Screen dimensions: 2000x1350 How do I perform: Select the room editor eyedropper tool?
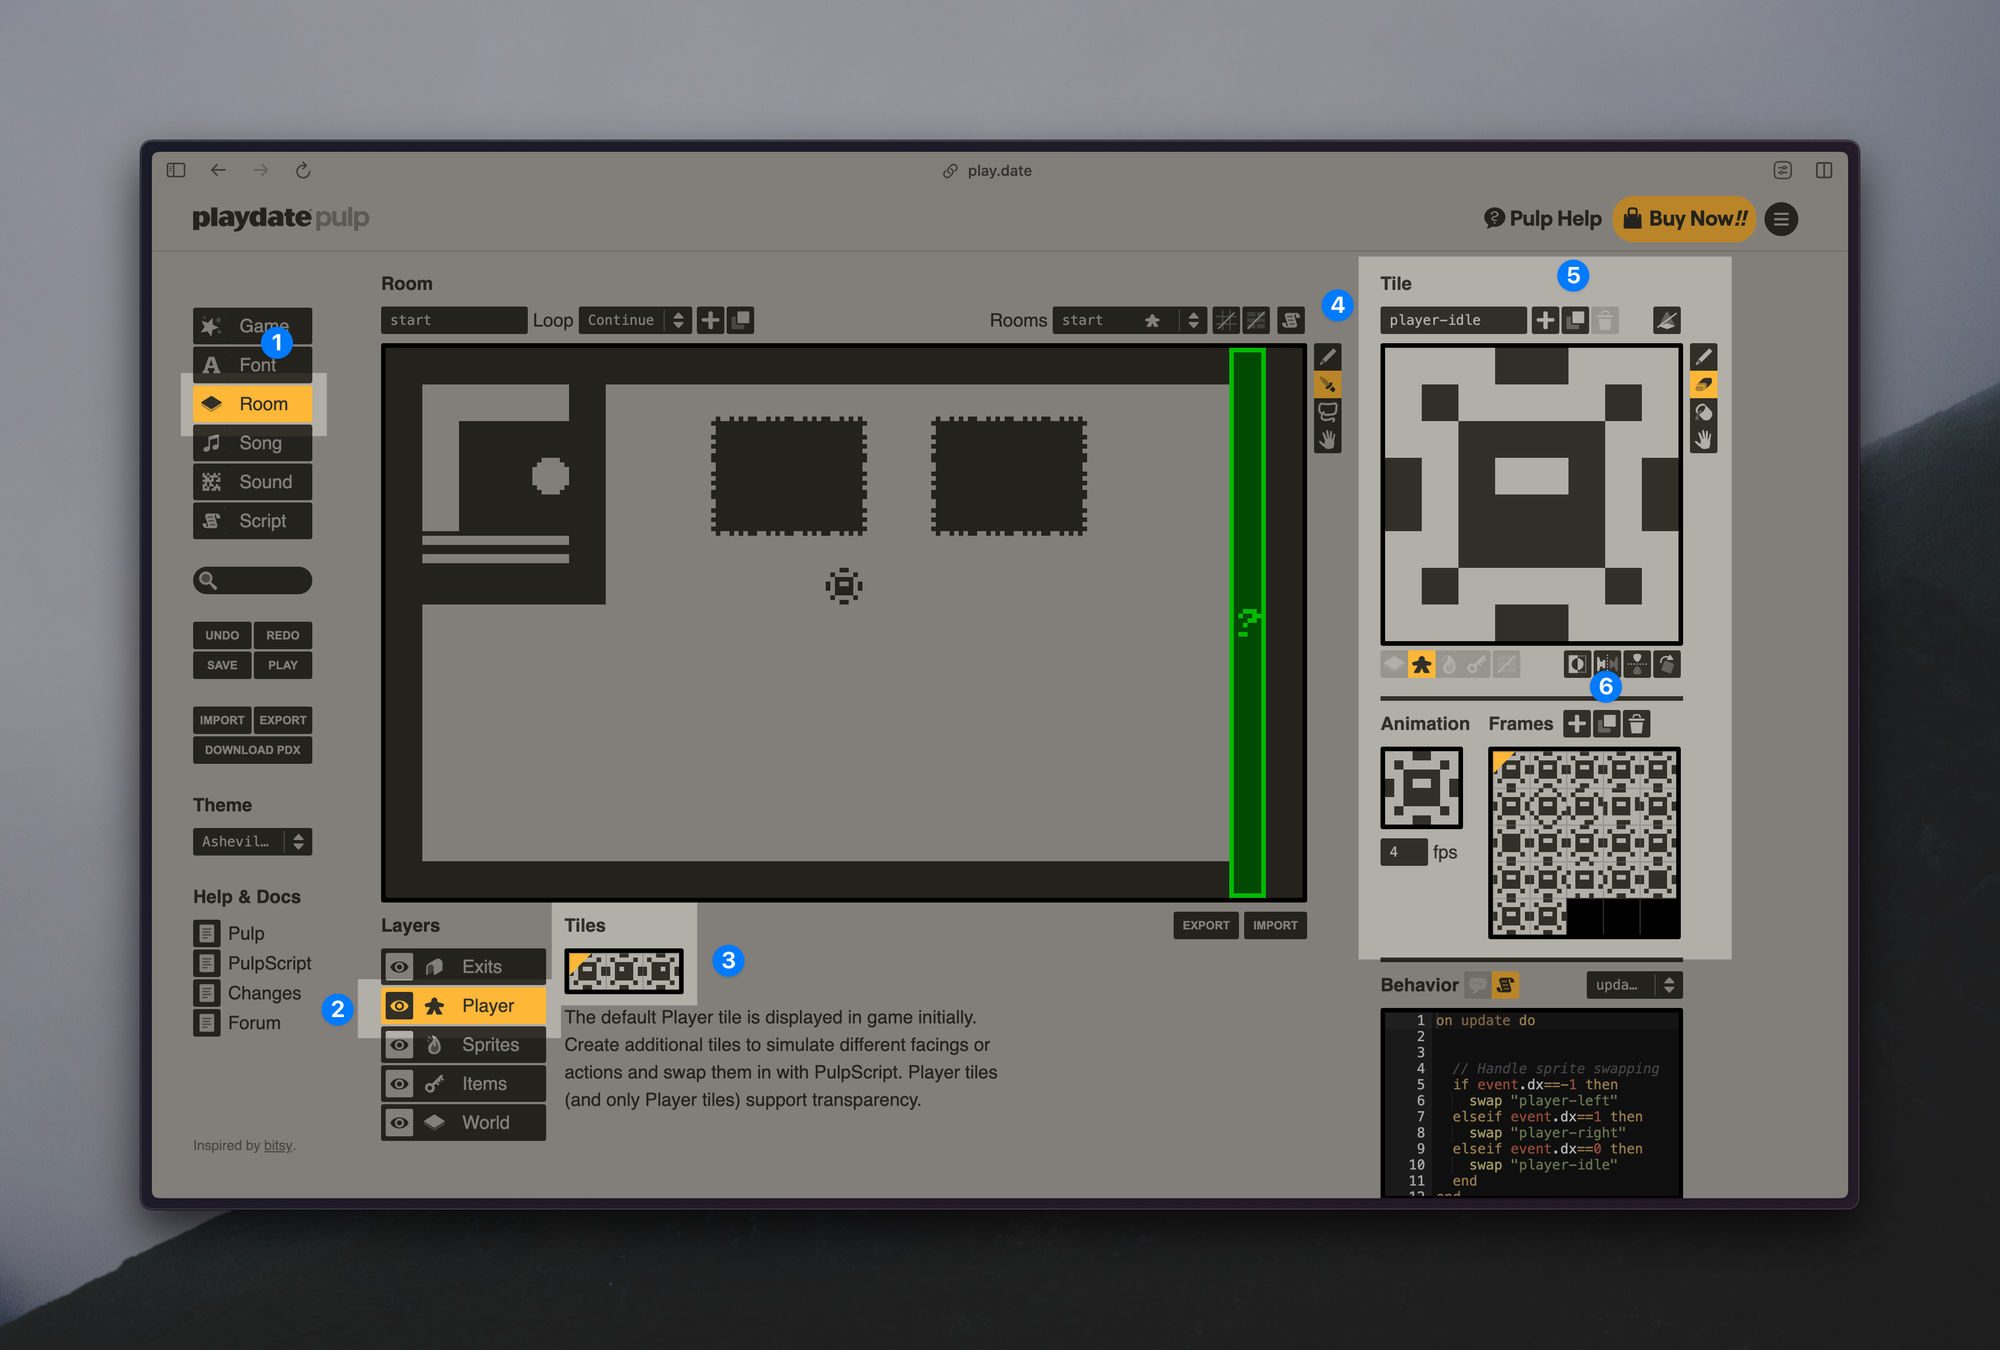click(1327, 385)
